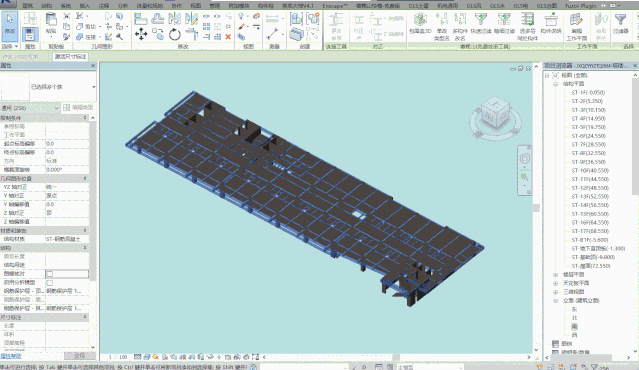Screen dimensions: 639x370
Task: Toggle the enable analytical model checkbox
Action: (50, 282)
